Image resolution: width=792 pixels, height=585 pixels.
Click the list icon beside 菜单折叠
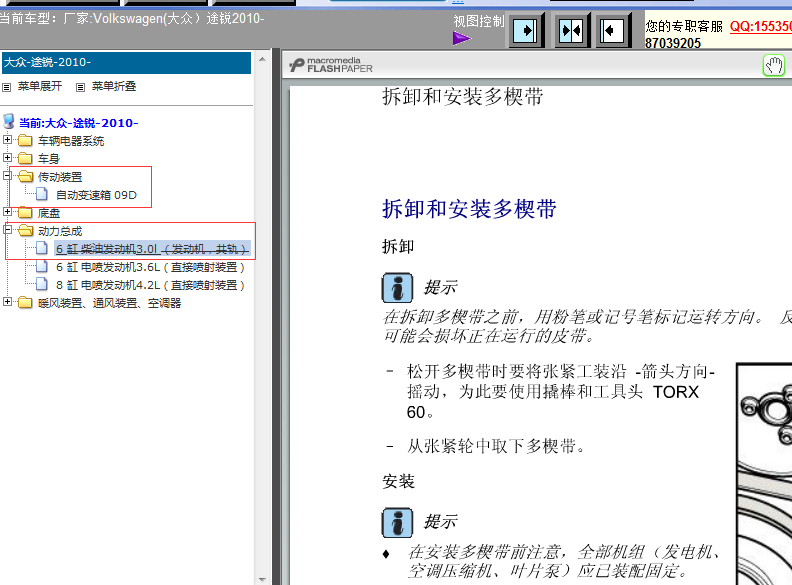80,87
